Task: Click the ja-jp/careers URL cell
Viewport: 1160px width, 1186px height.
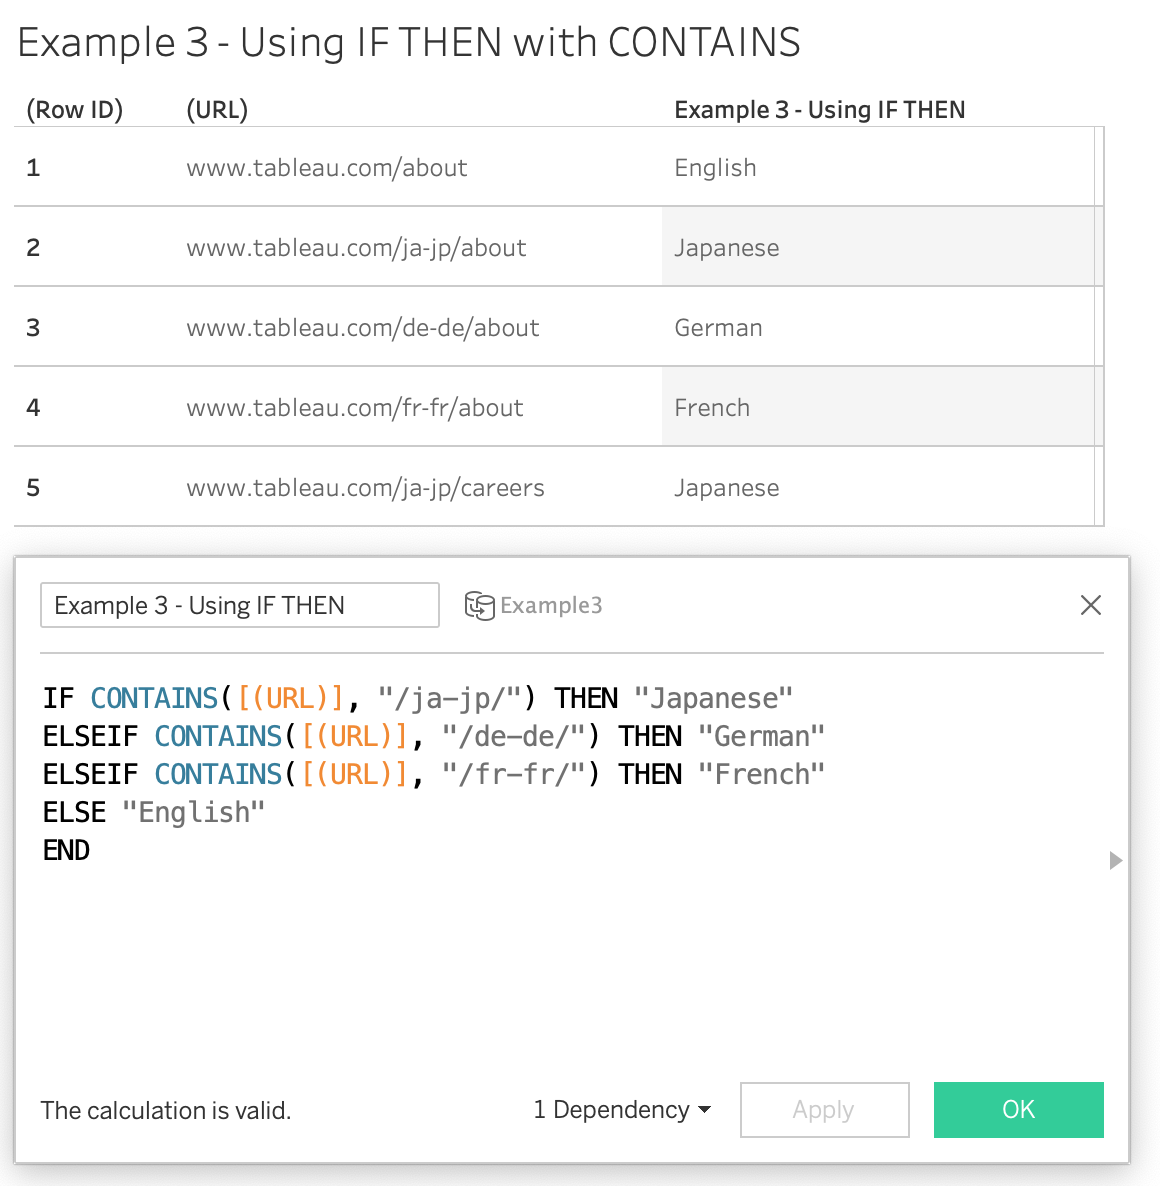Action: (365, 488)
